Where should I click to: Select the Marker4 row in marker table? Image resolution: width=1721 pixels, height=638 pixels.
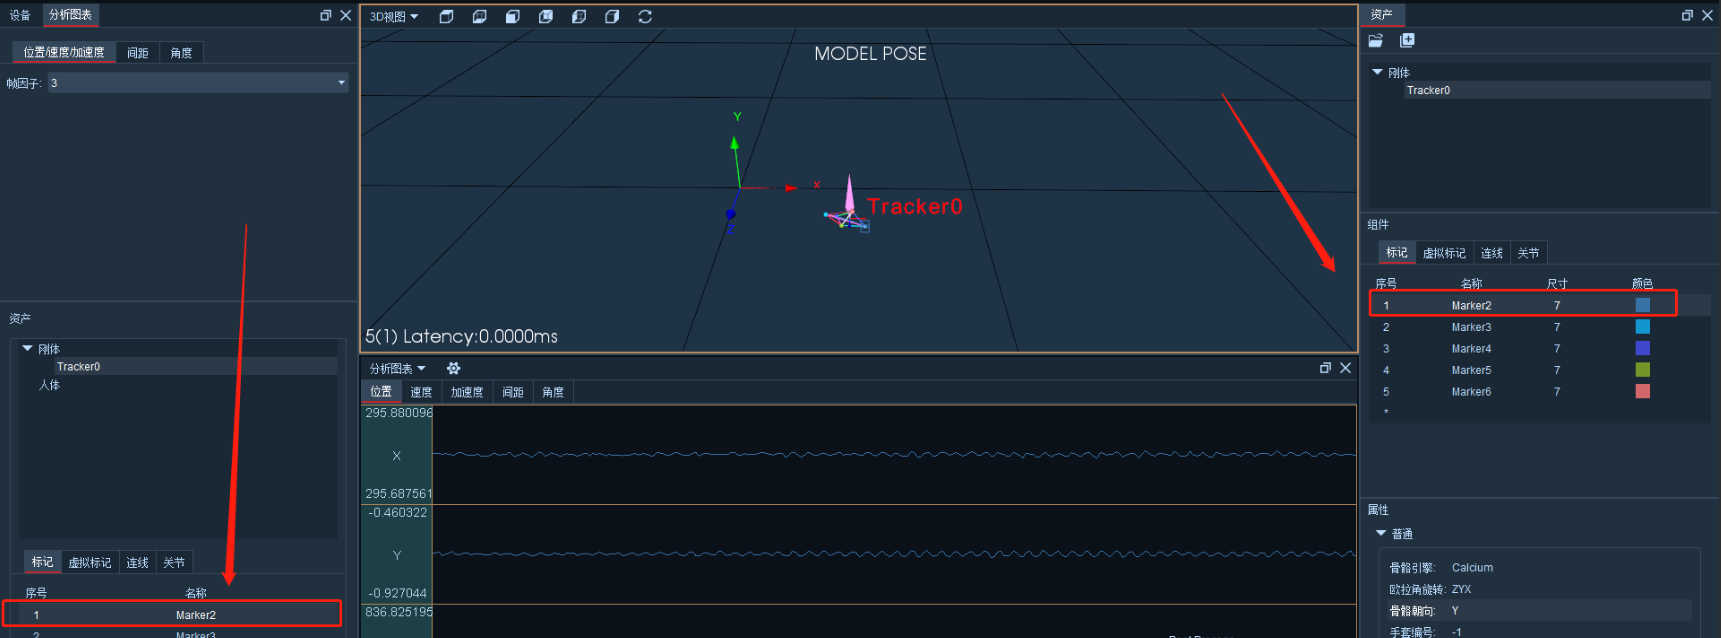coord(1539,349)
